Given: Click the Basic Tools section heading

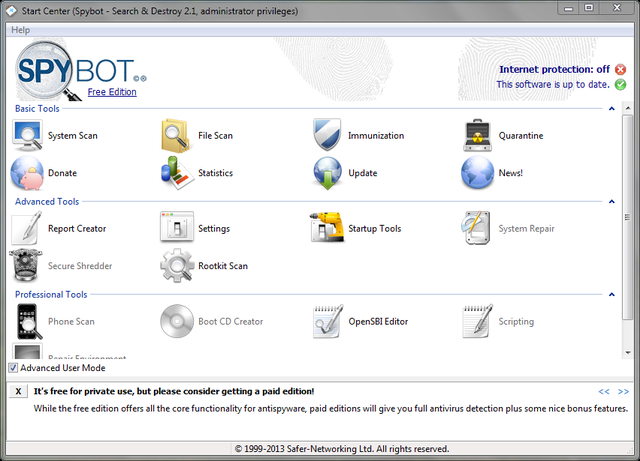Looking at the screenshot, I should point(37,109).
